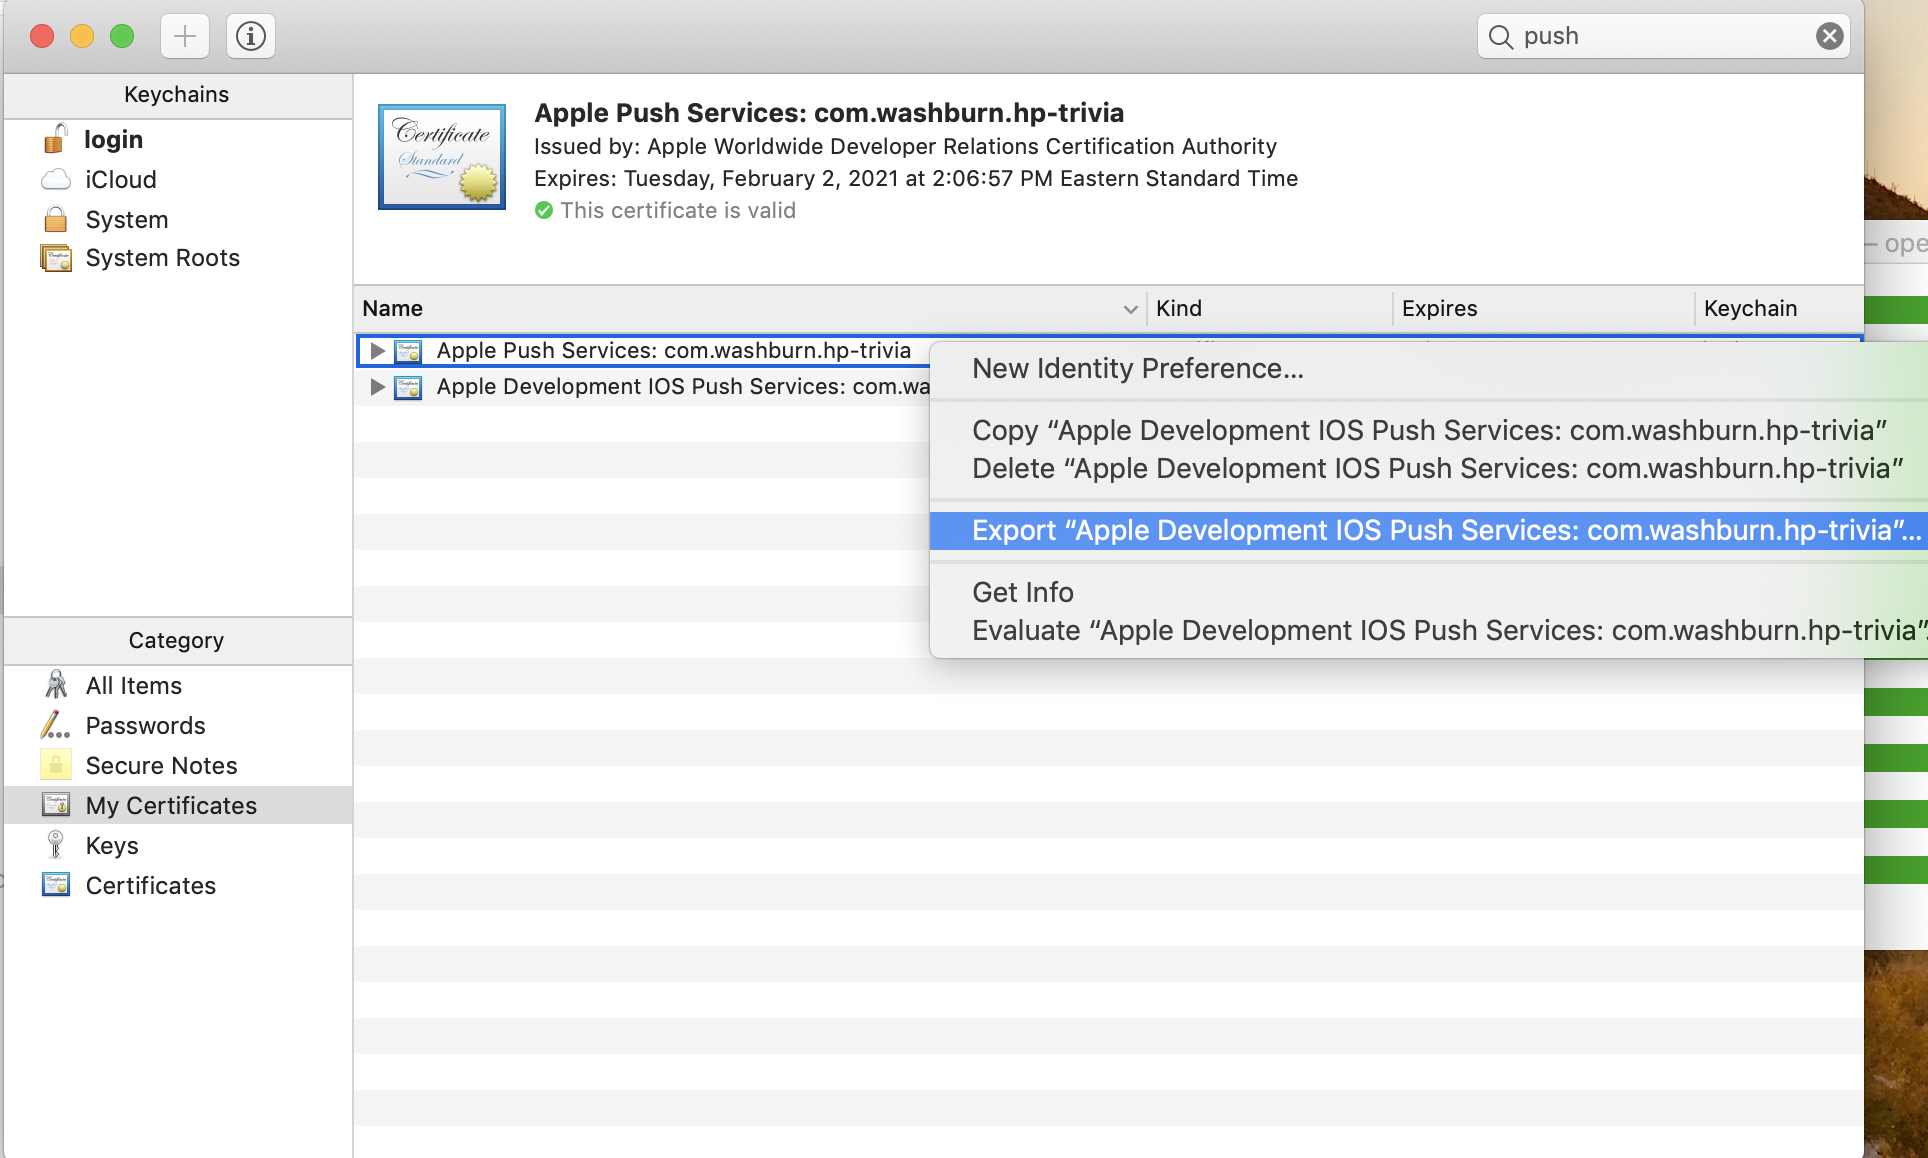Click the add item plus button
The height and width of the screenshot is (1158, 1928).
point(184,36)
